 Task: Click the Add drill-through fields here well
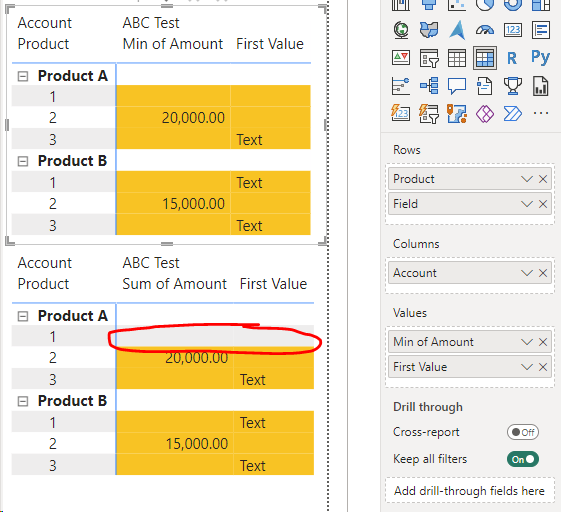tap(469, 491)
